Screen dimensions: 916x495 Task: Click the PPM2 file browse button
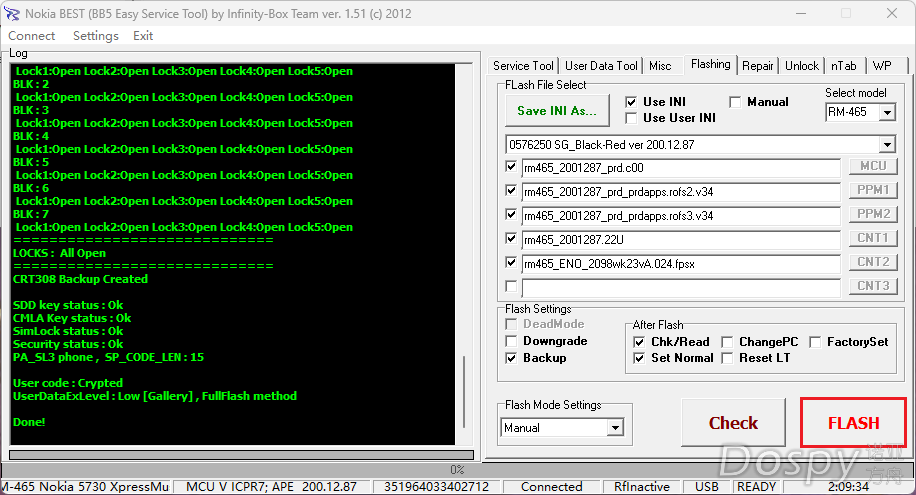coord(873,214)
